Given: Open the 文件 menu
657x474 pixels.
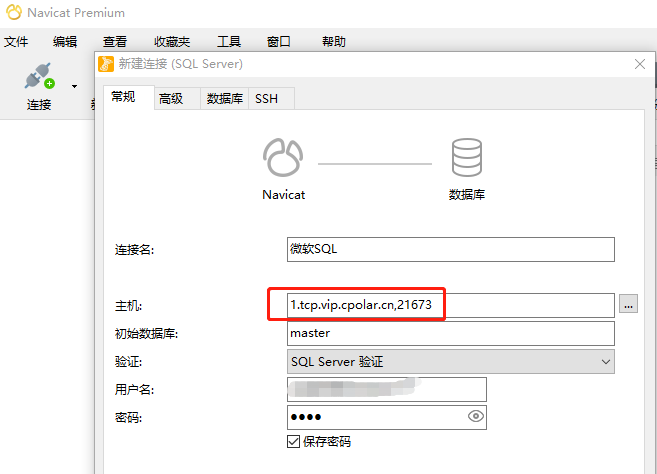Looking at the screenshot, I should click(x=16, y=41).
